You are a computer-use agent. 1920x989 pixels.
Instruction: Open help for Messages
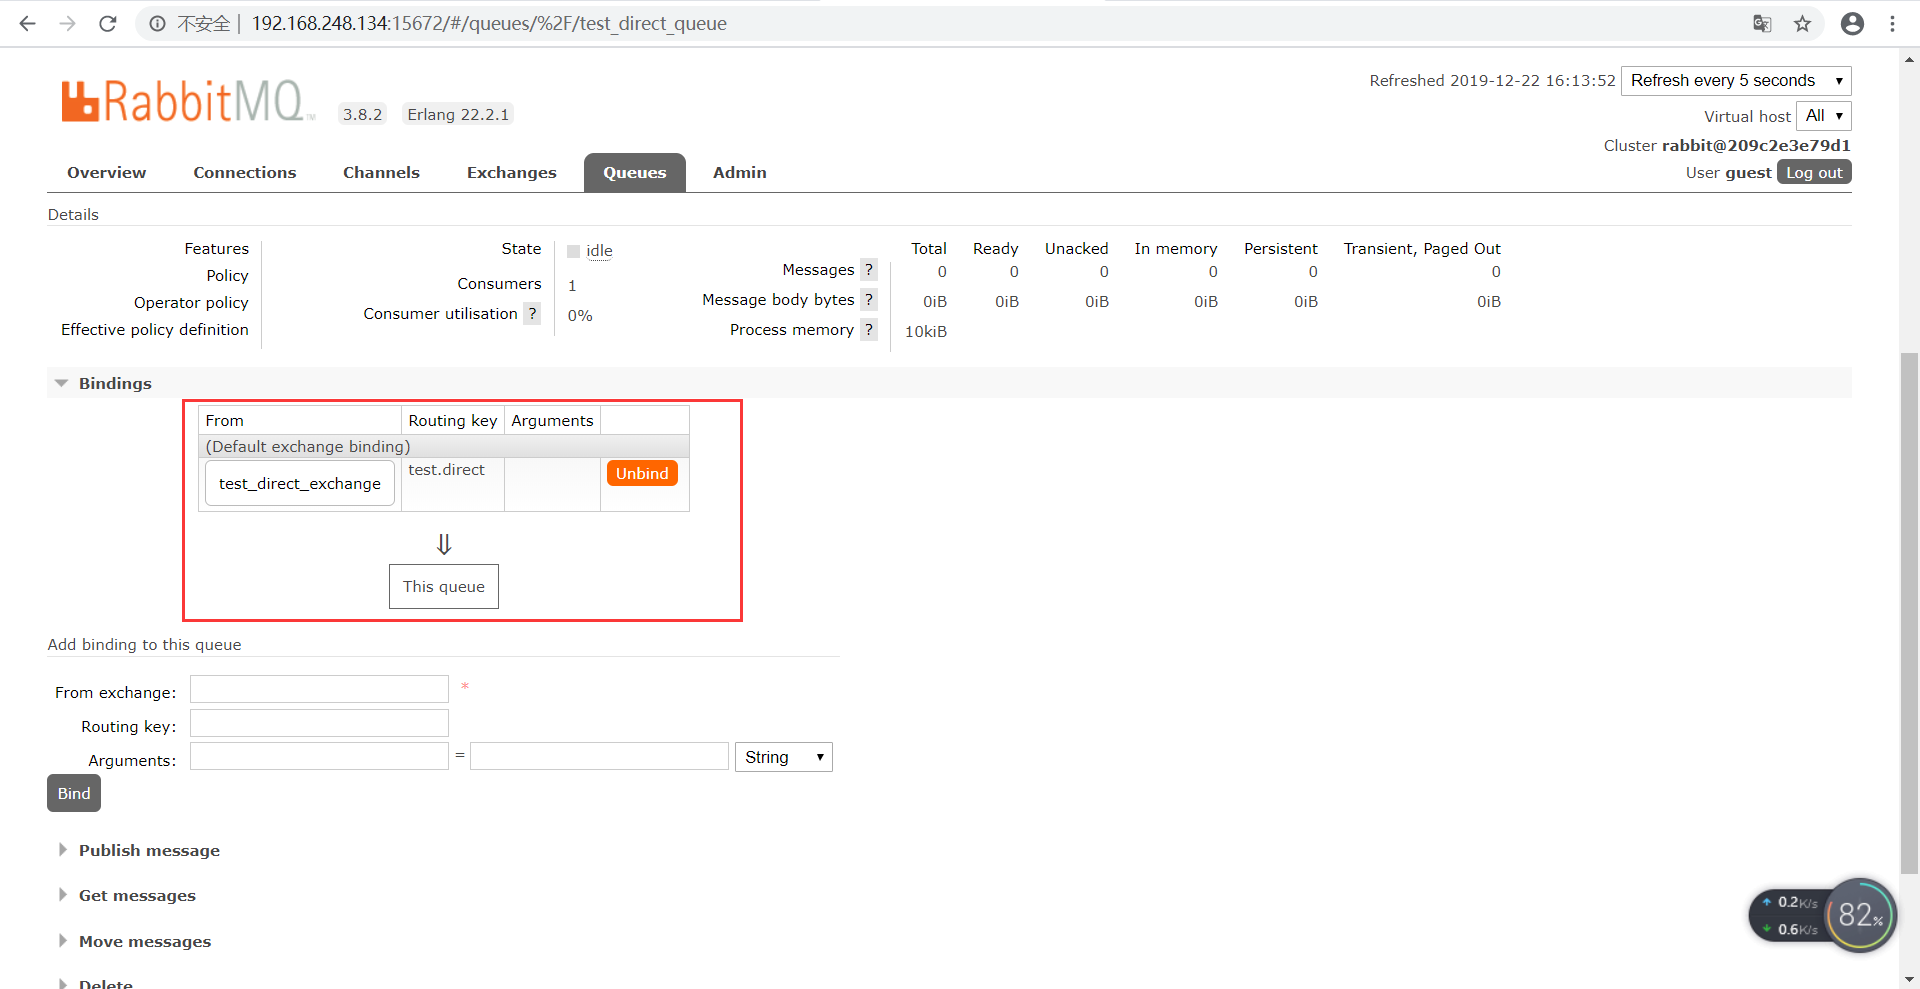click(x=869, y=270)
